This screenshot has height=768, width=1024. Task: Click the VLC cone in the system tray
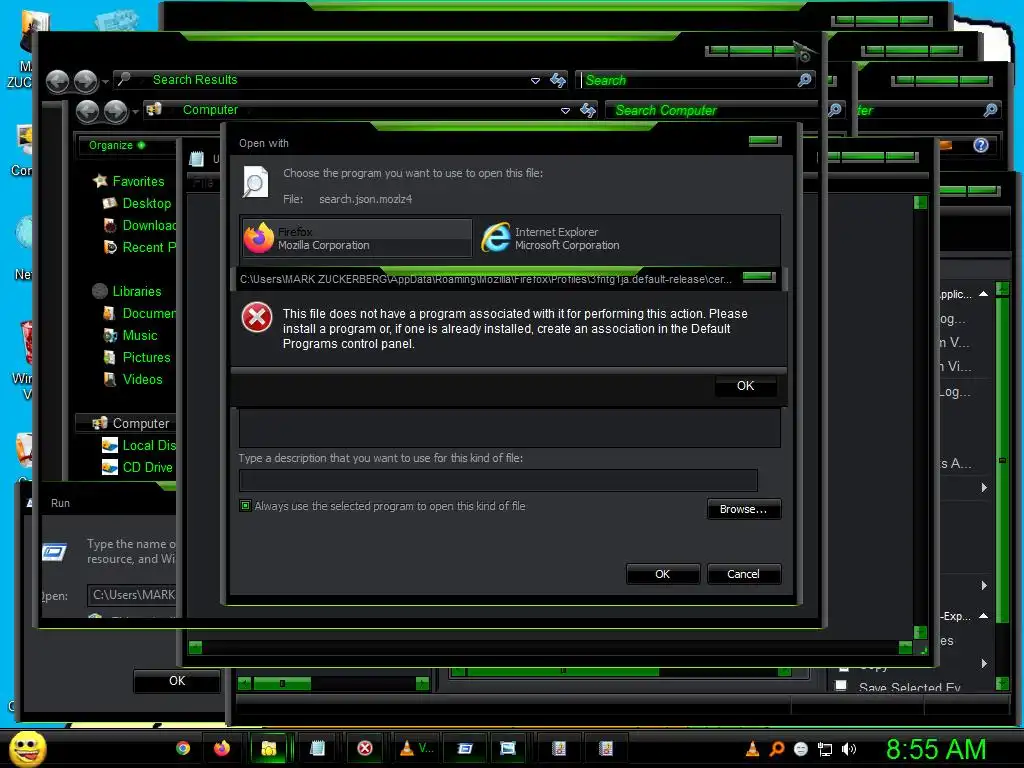coord(752,749)
